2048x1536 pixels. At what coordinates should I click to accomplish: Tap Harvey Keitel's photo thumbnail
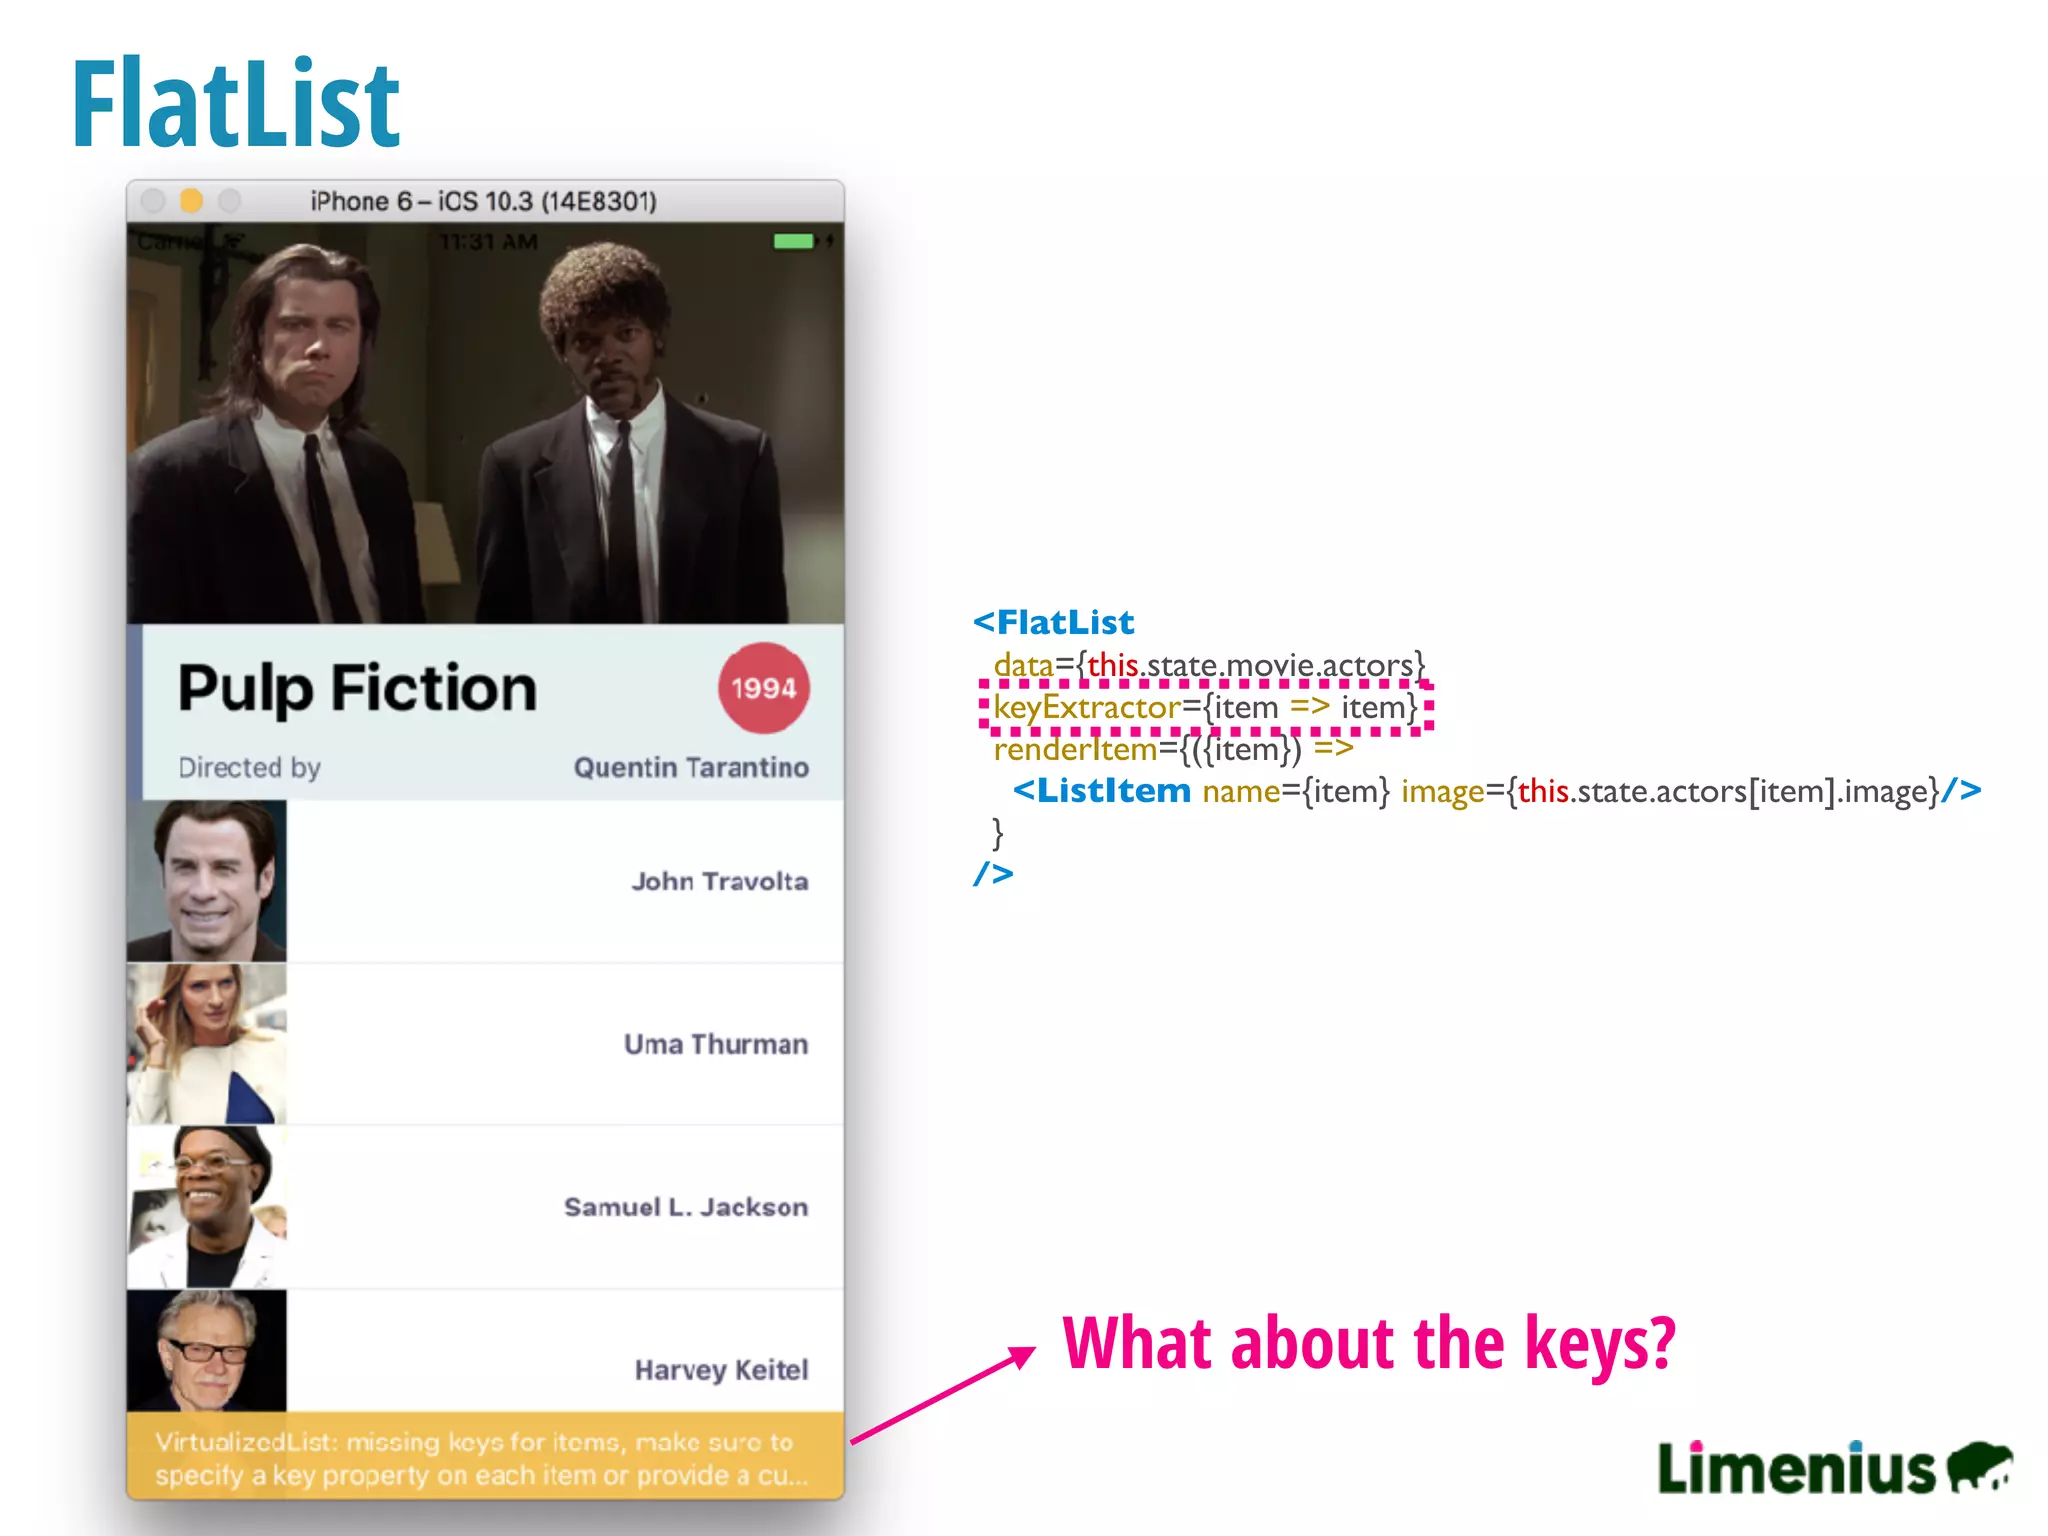pyautogui.click(x=207, y=1351)
